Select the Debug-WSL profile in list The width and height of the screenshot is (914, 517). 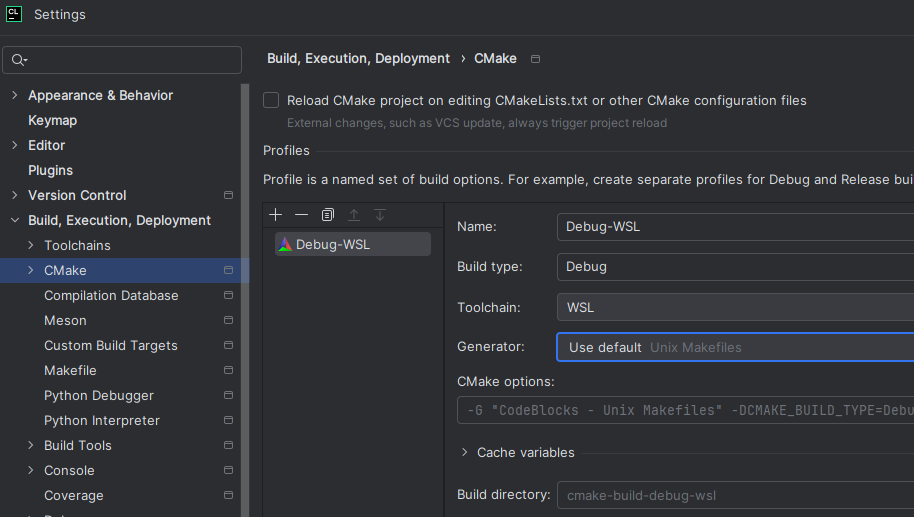pyautogui.click(x=353, y=244)
